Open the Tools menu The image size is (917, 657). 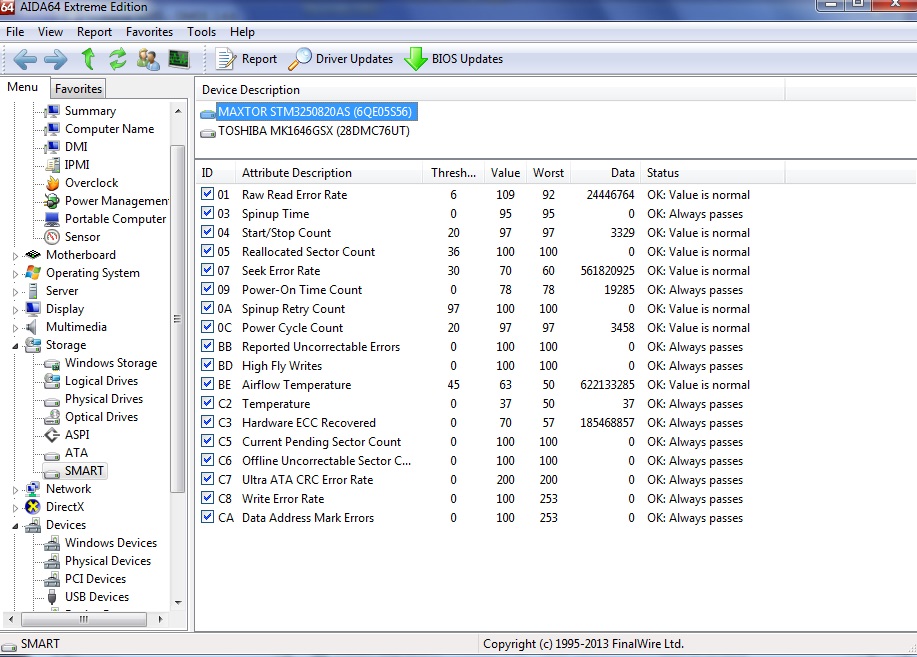click(x=201, y=32)
